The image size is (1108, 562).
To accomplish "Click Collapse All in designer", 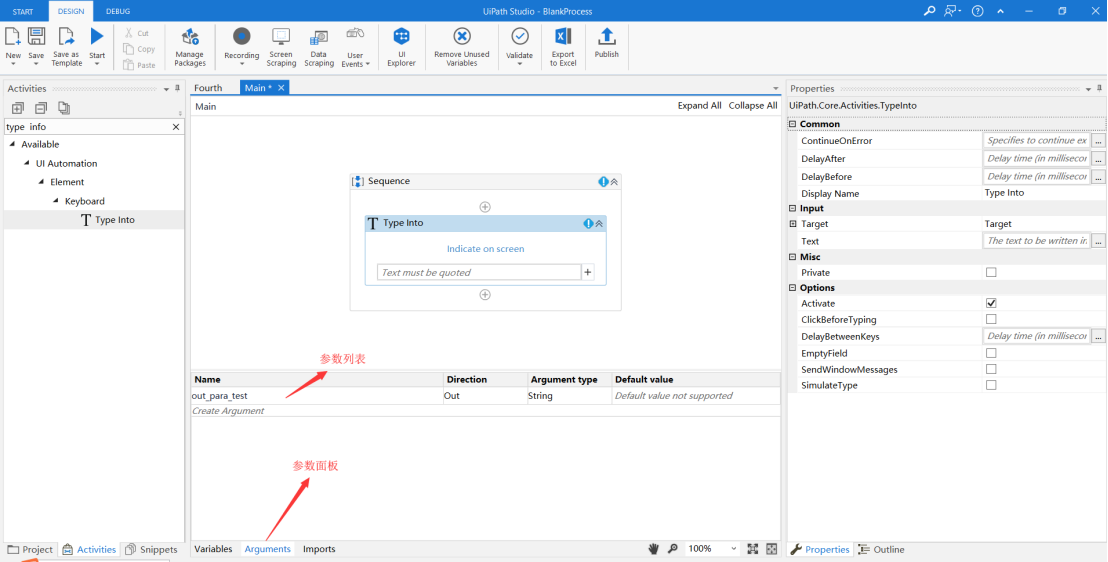I will coord(753,105).
